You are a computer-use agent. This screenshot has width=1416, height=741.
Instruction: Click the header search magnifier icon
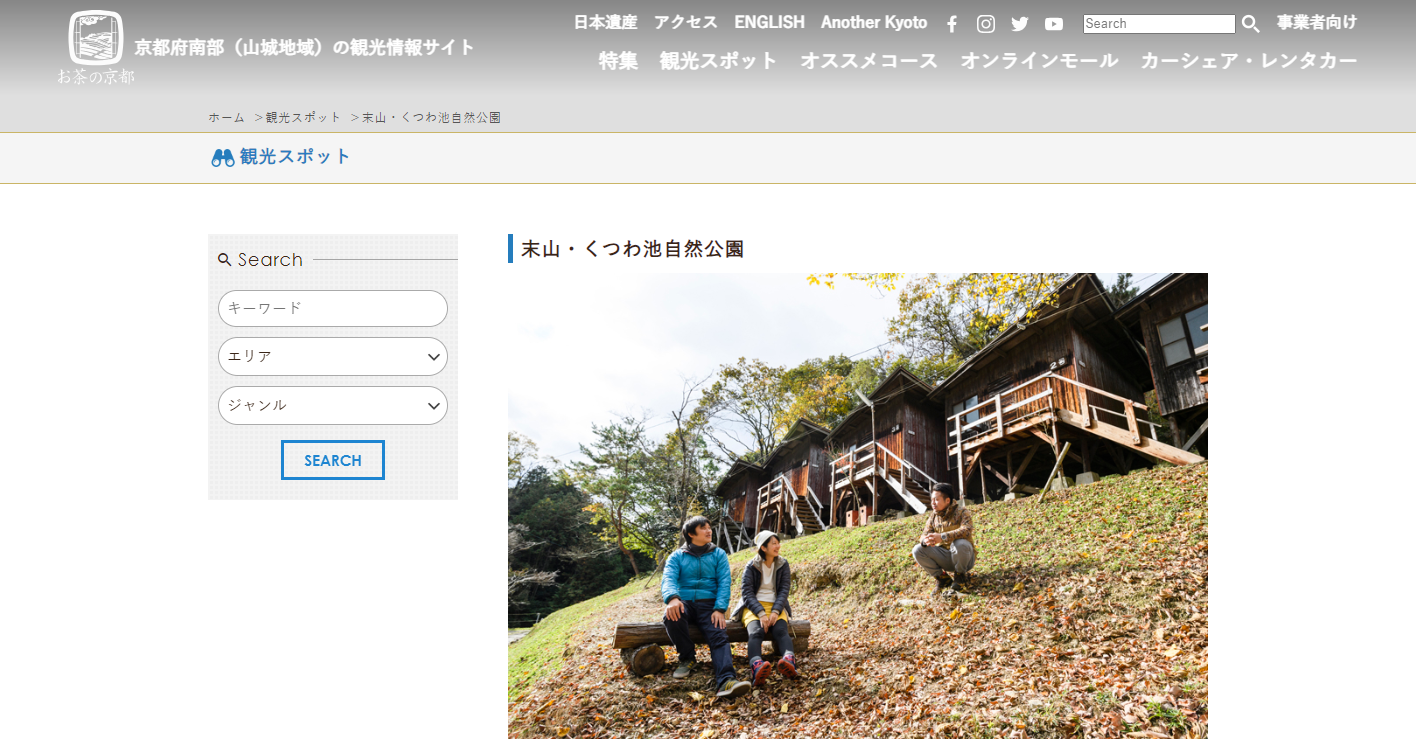tap(1250, 24)
